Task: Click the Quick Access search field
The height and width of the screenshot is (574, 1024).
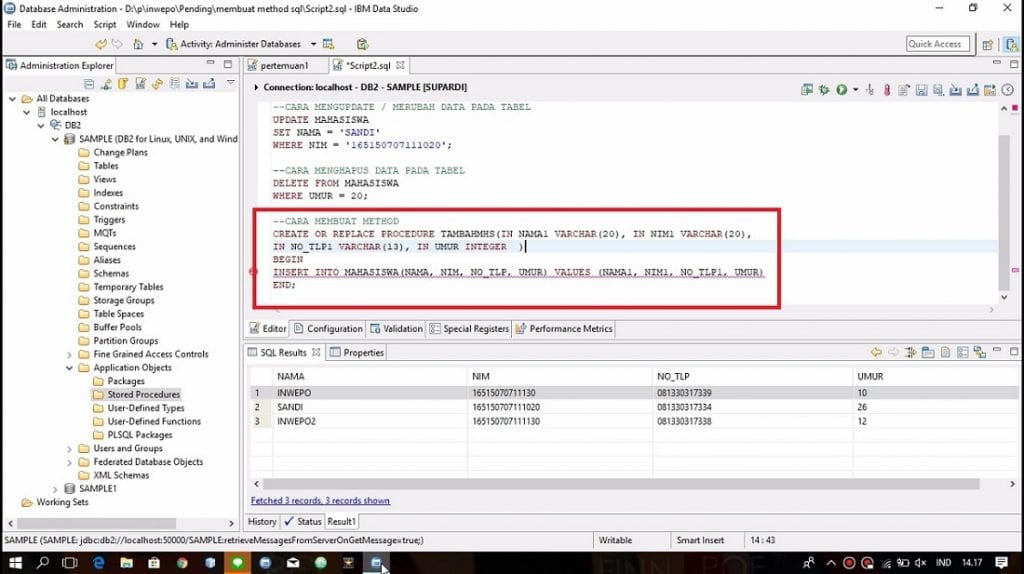Action: (934, 44)
